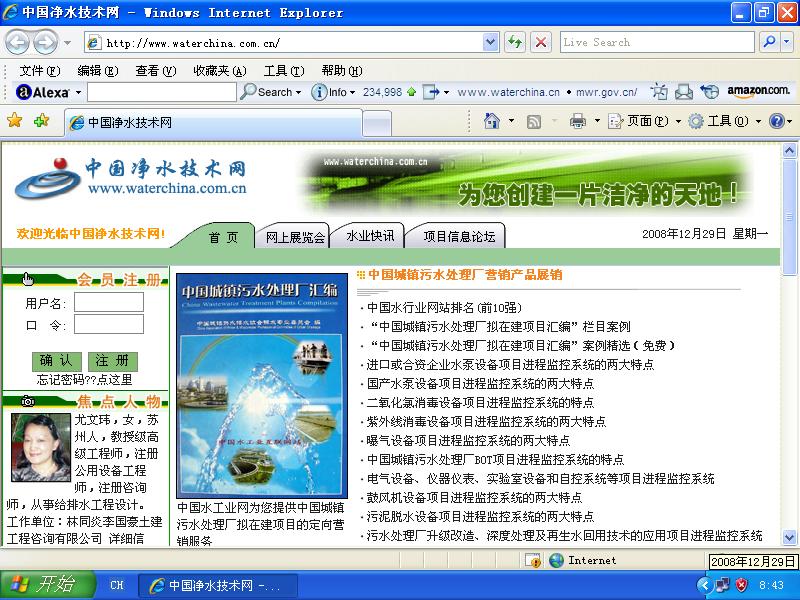Click the Add to Favorites icon
Screen dimensions: 800x600
pyautogui.click(x=41, y=121)
